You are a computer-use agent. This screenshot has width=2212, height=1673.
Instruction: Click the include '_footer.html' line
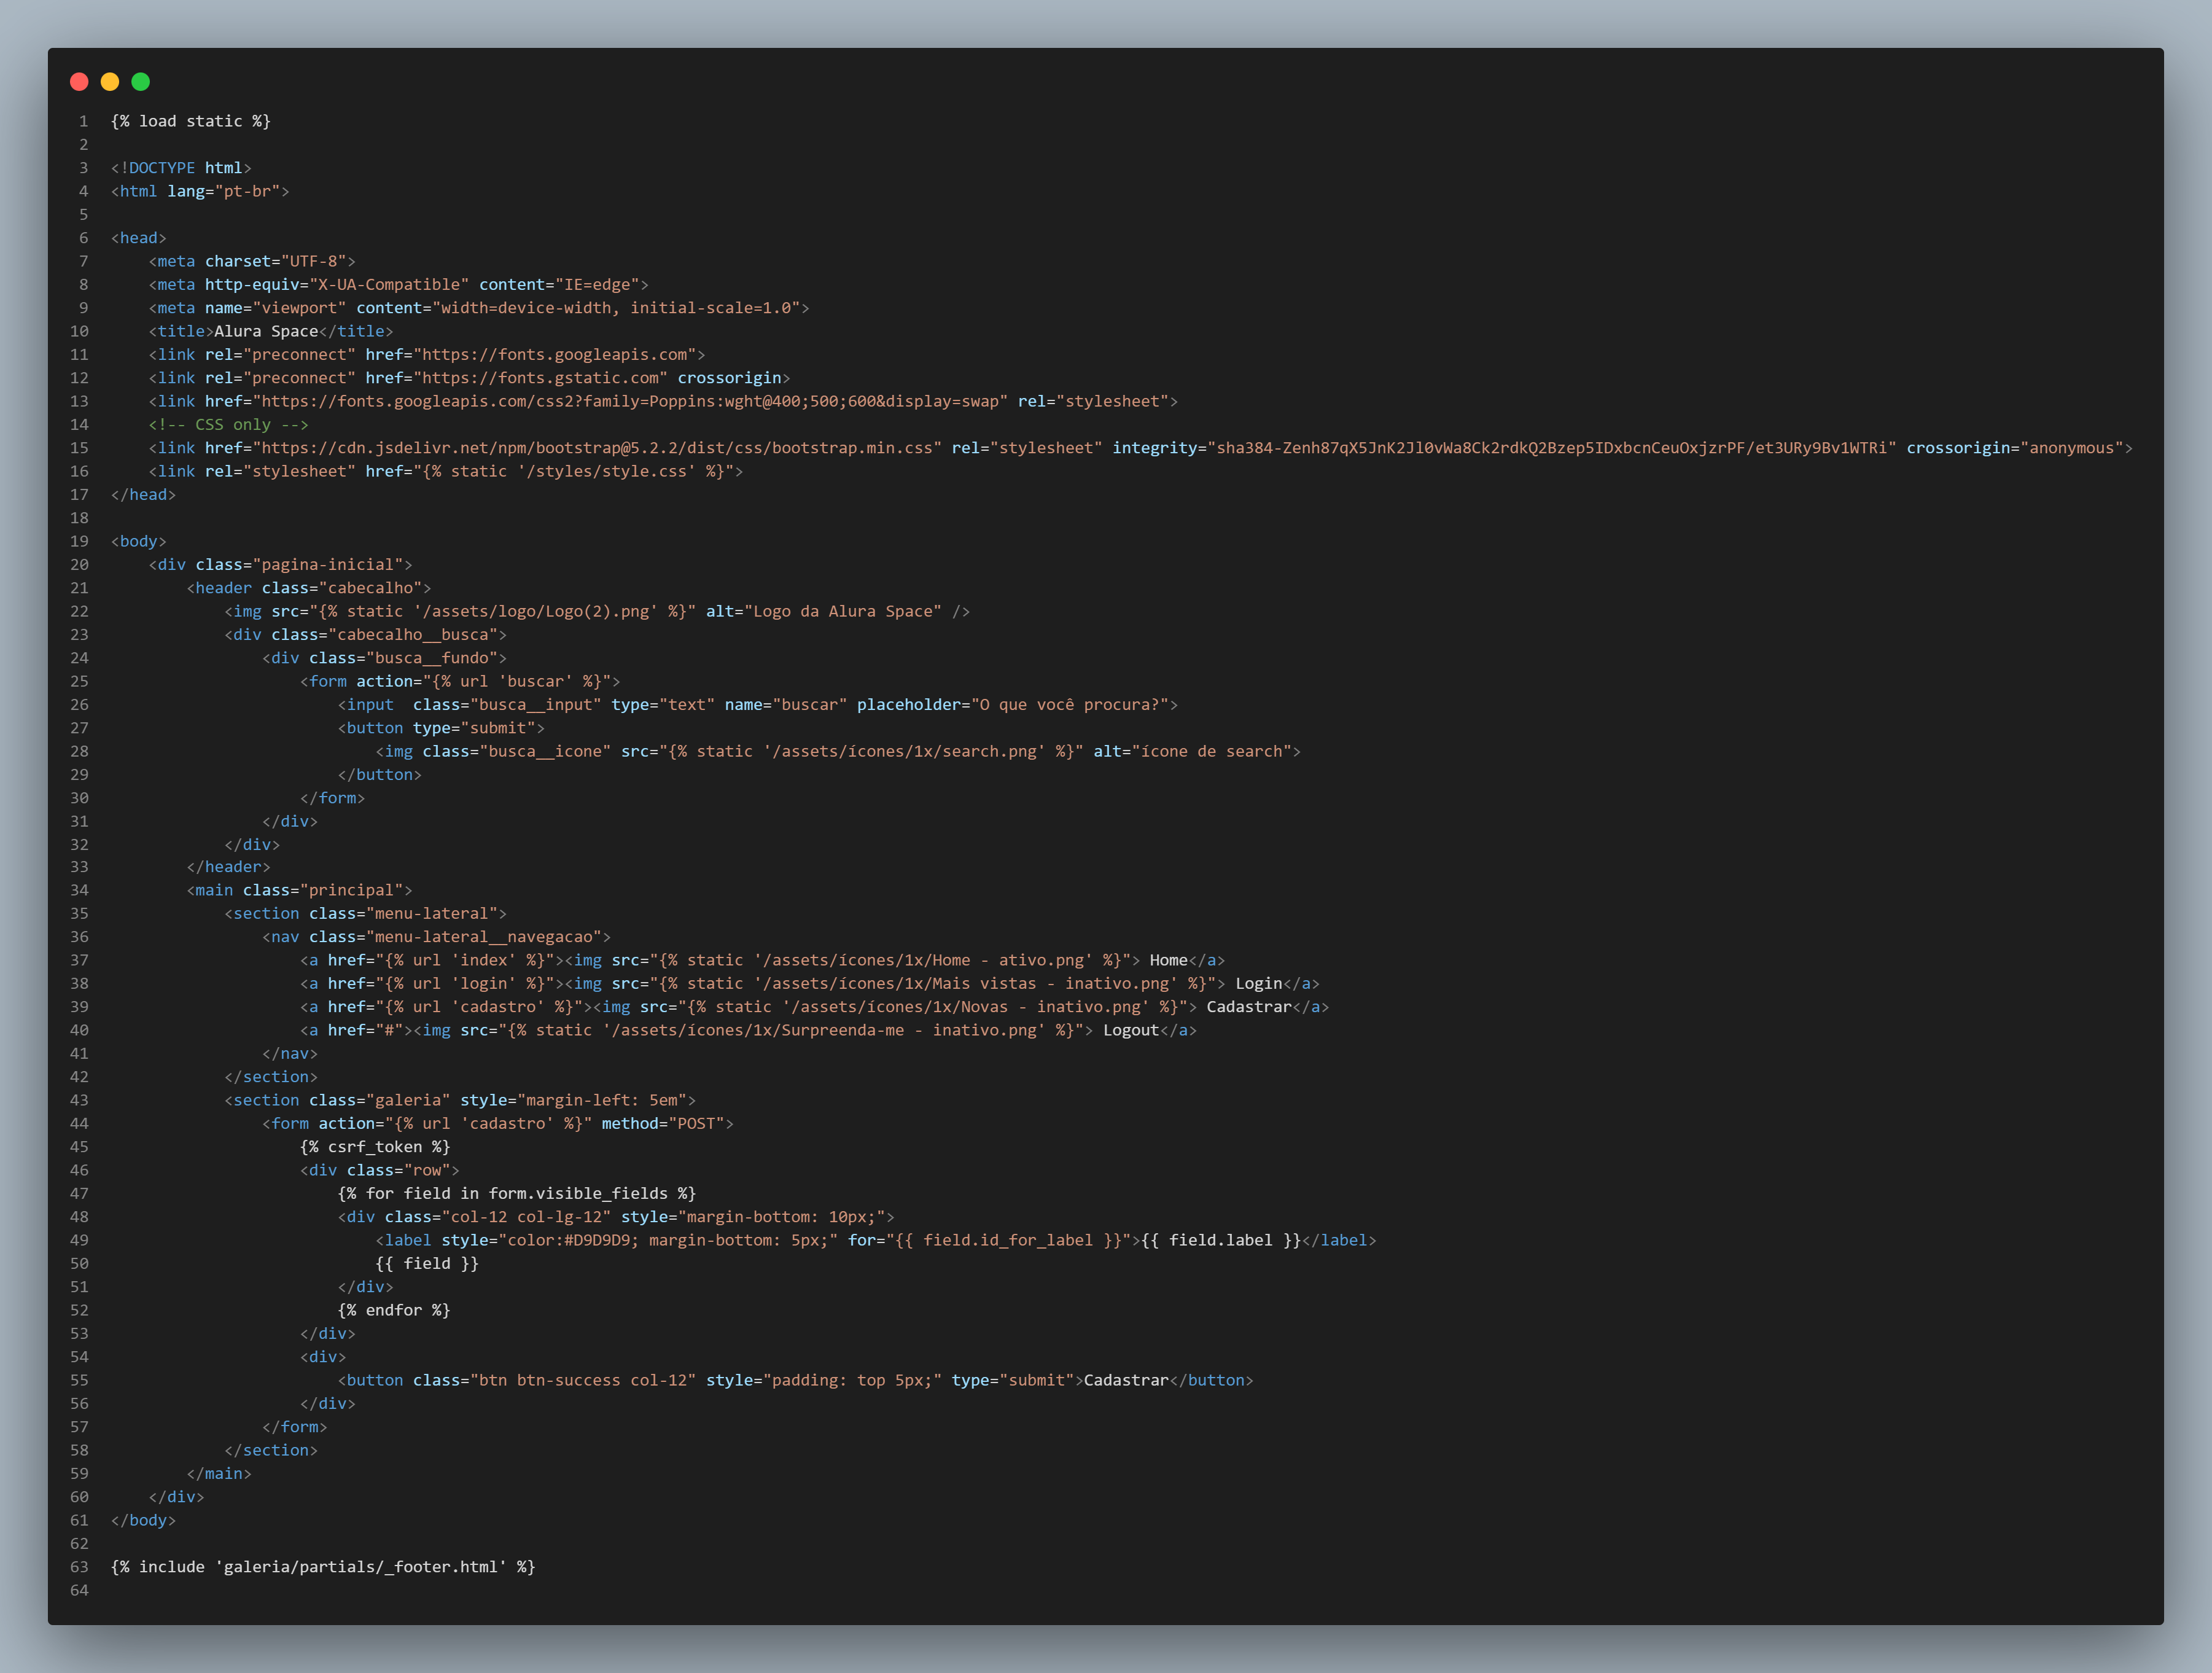click(x=323, y=1566)
